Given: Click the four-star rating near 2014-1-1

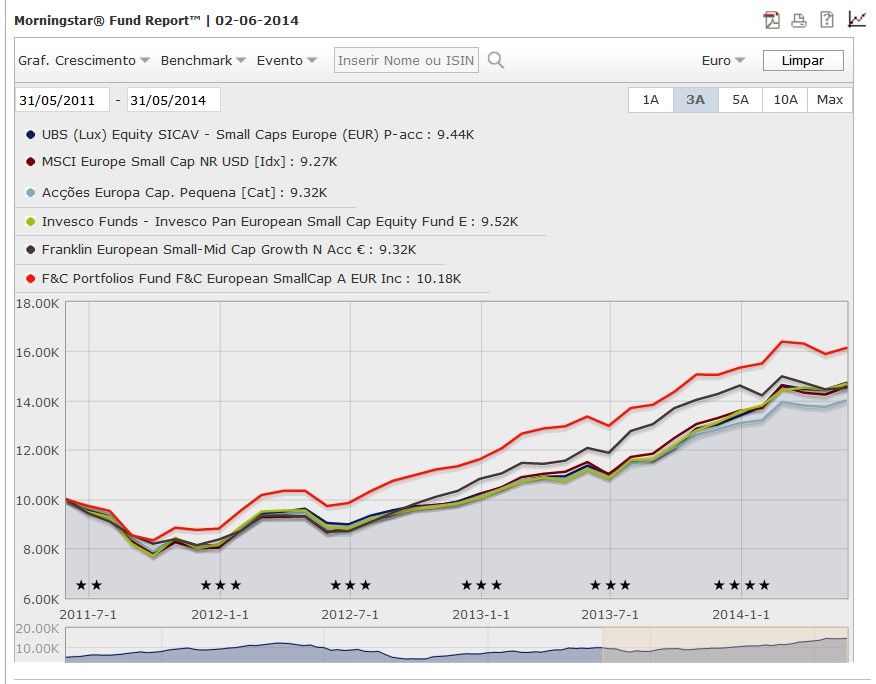Looking at the screenshot, I should (x=741, y=585).
